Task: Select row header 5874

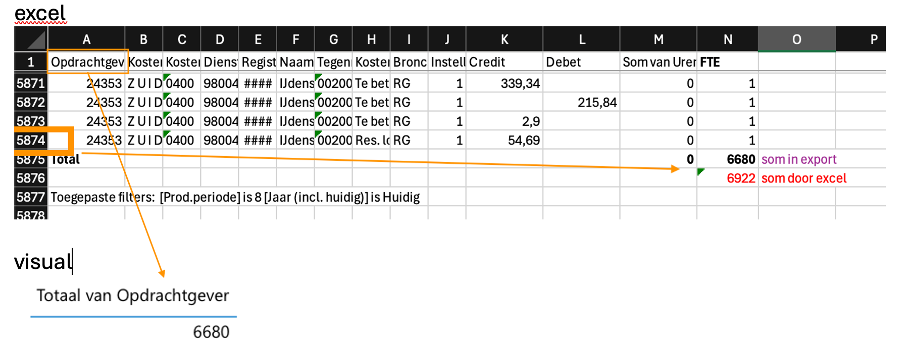Action: (31, 140)
